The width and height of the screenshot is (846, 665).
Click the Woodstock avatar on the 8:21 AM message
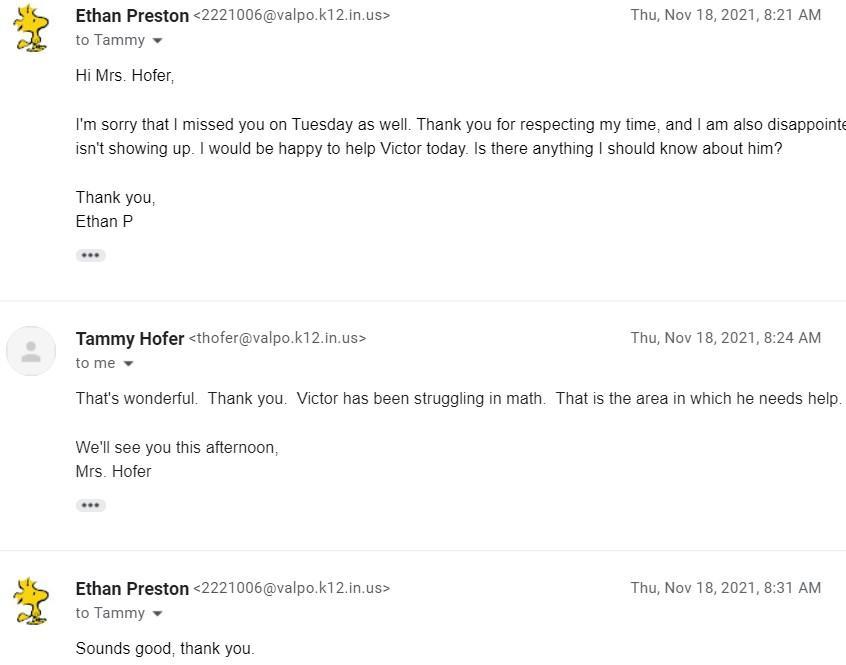click(32, 27)
